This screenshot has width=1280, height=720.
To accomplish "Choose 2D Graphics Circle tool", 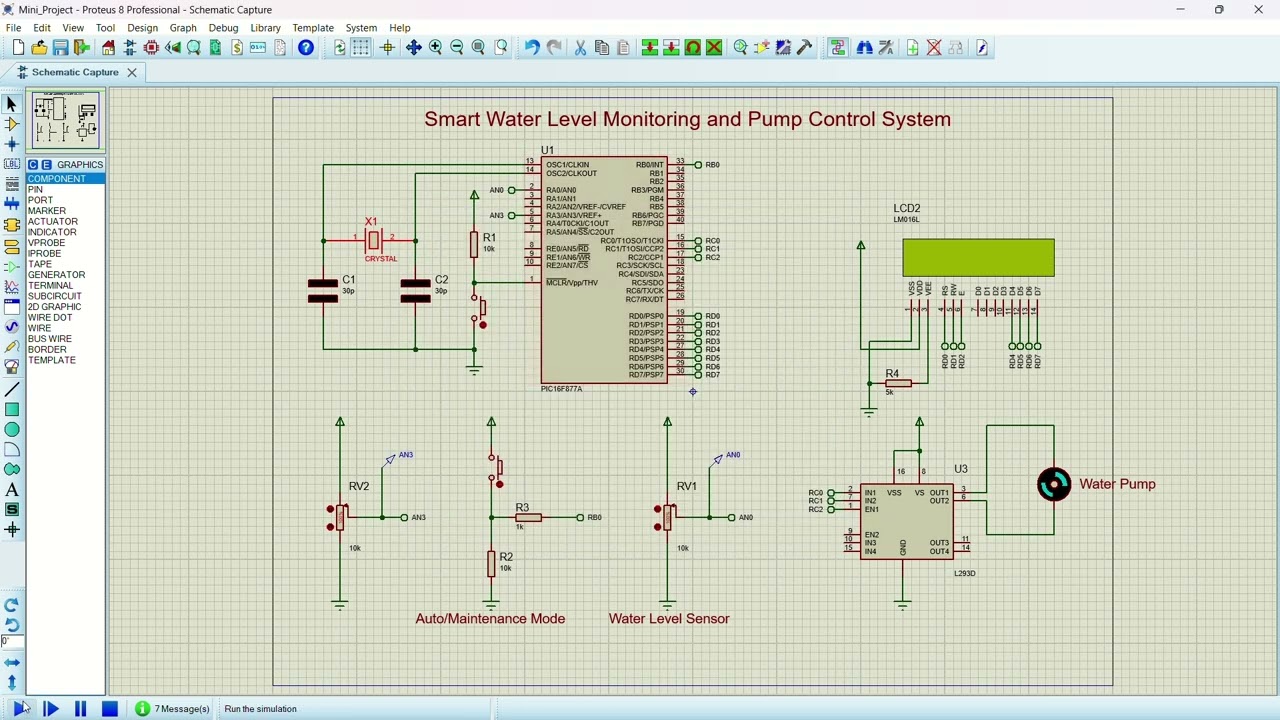I will [x=12, y=430].
